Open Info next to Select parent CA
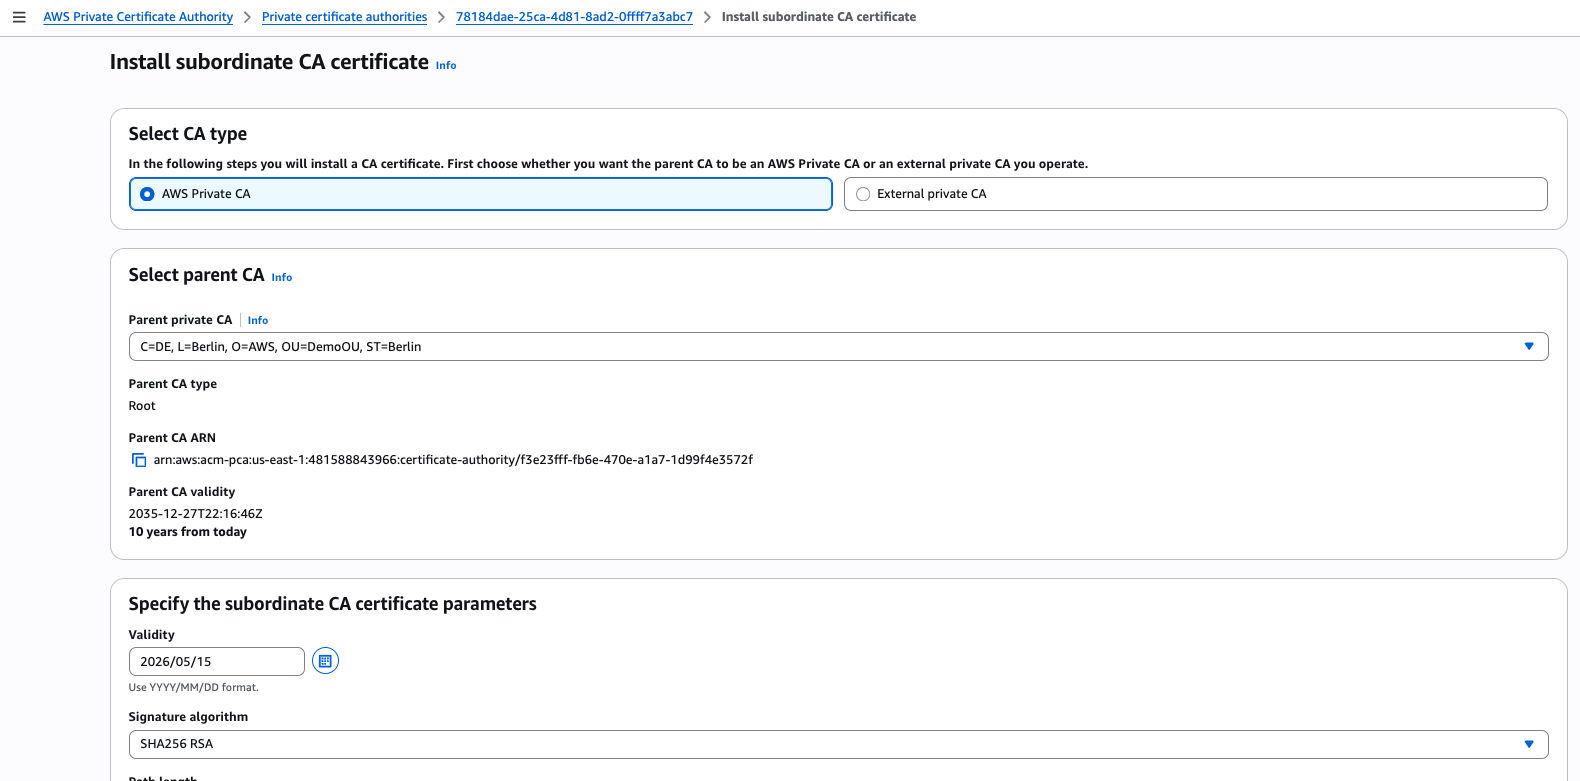Screen dimensions: 1580x781 click(282, 277)
